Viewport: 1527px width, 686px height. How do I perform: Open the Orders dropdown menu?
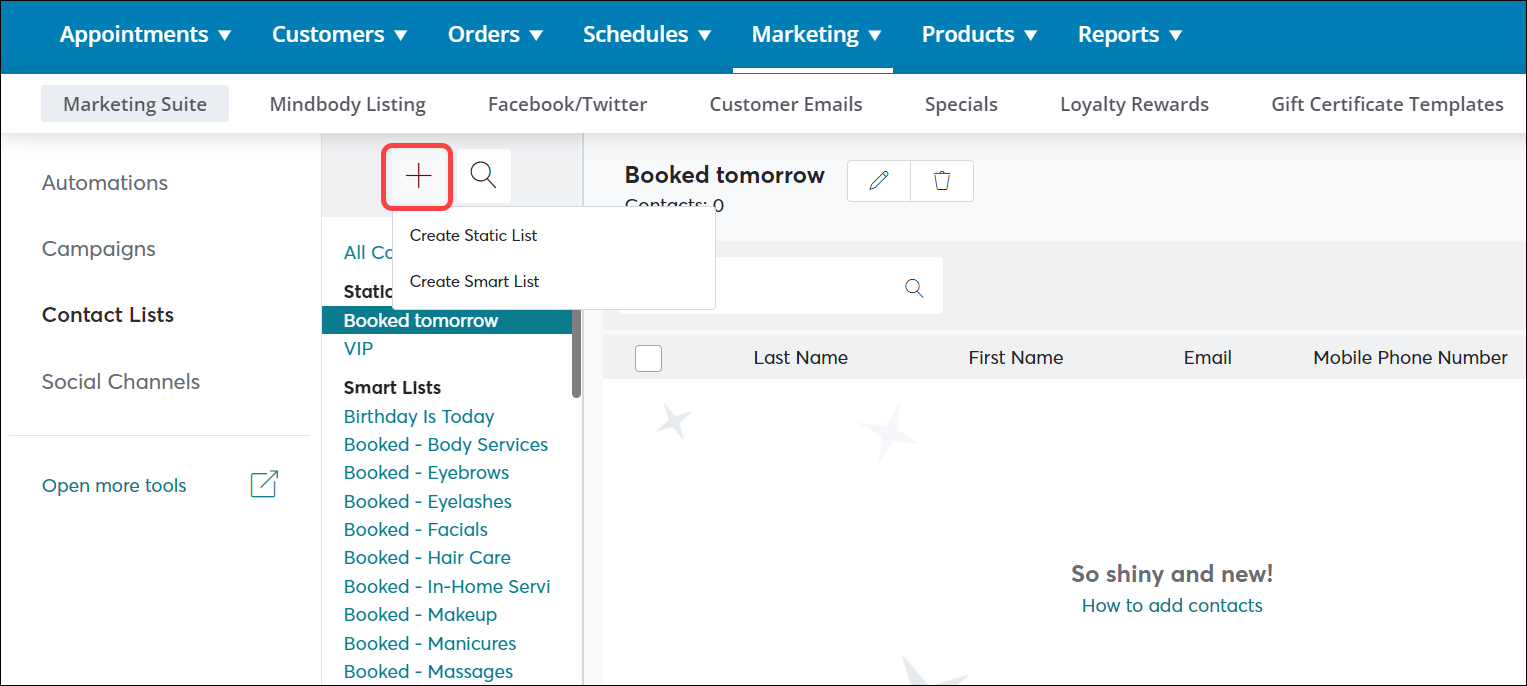pyautogui.click(x=496, y=35)
